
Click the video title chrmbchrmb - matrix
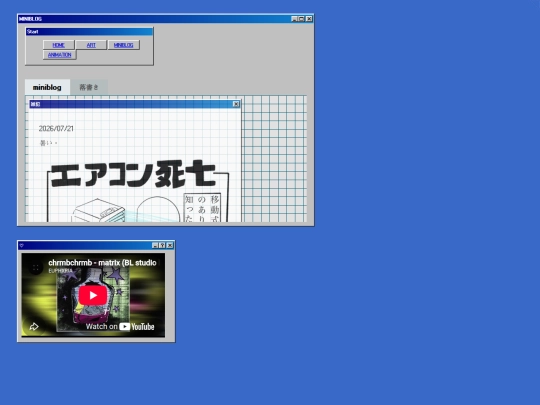tap(102, 263)
